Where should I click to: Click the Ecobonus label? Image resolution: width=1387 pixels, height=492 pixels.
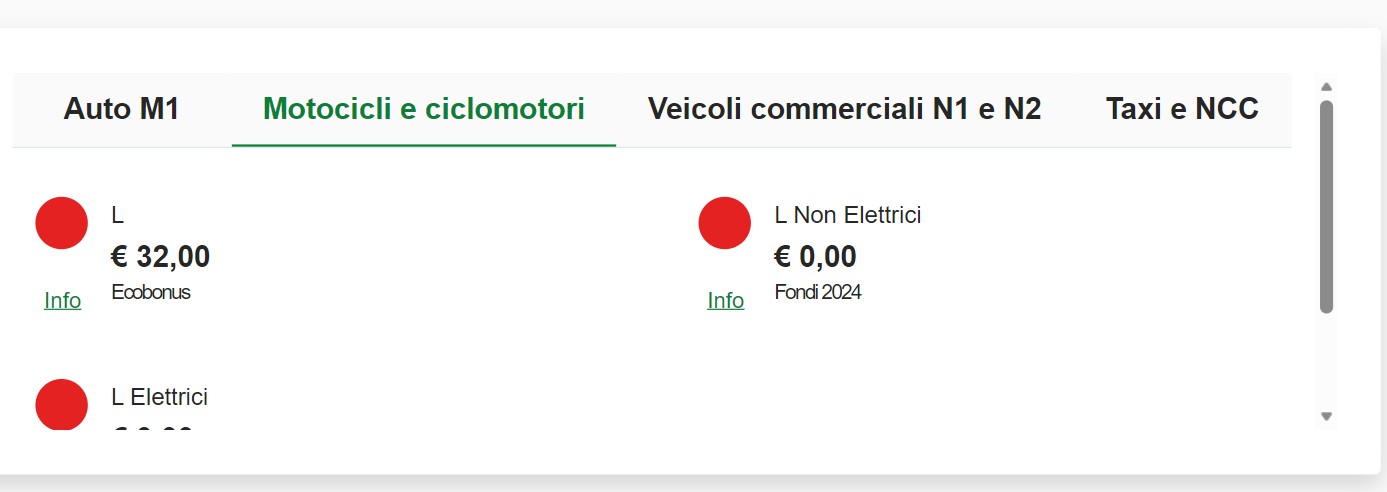point(151,293)
